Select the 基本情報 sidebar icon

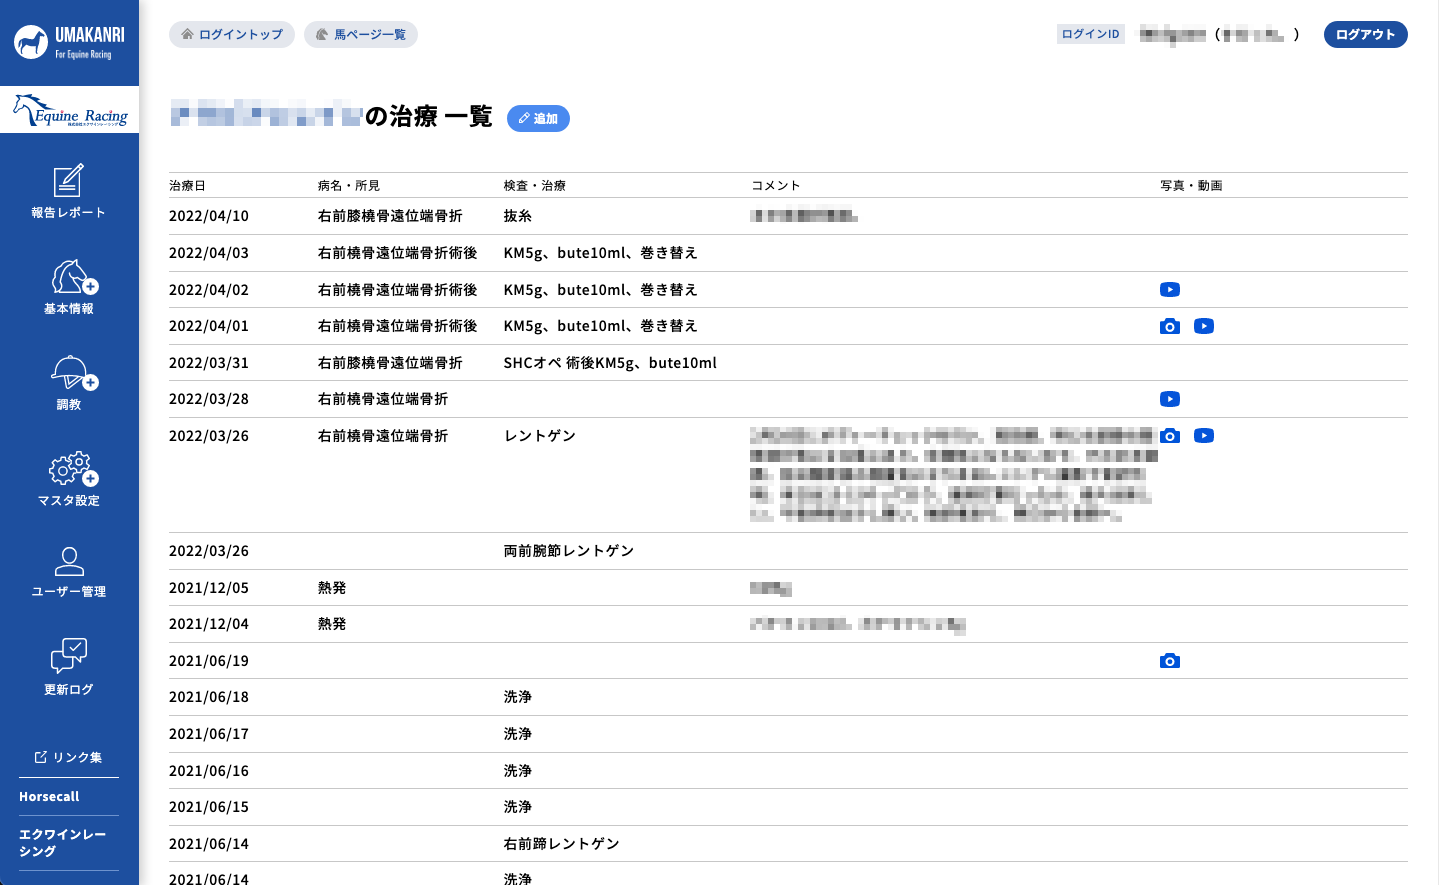68,288
